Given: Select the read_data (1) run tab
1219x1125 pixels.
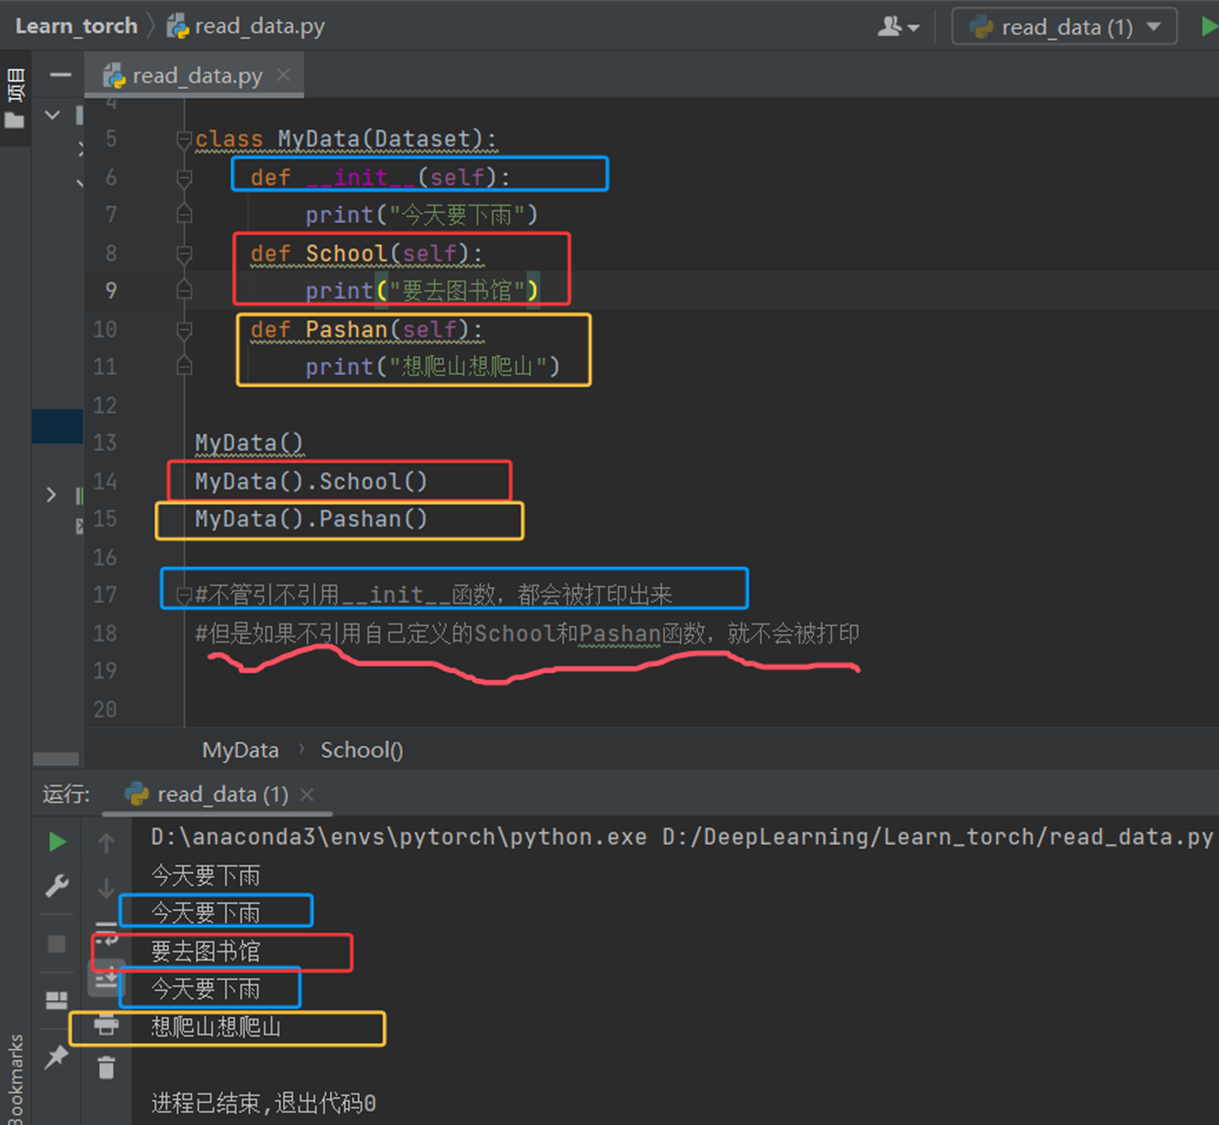Looking at the screenshot, I should click(221, 794).
